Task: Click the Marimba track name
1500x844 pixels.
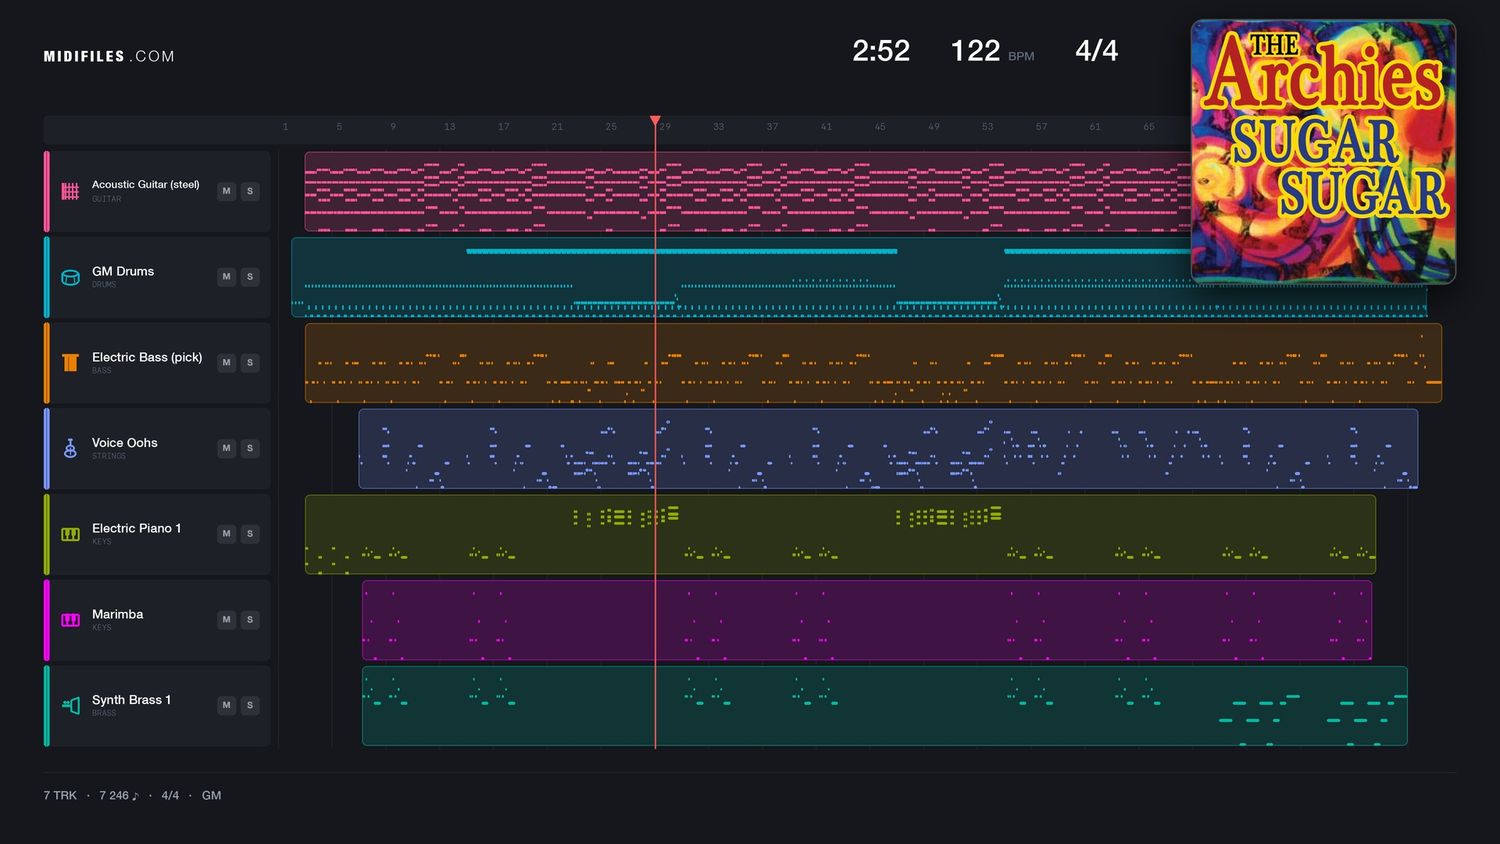Action: (118, 614)
